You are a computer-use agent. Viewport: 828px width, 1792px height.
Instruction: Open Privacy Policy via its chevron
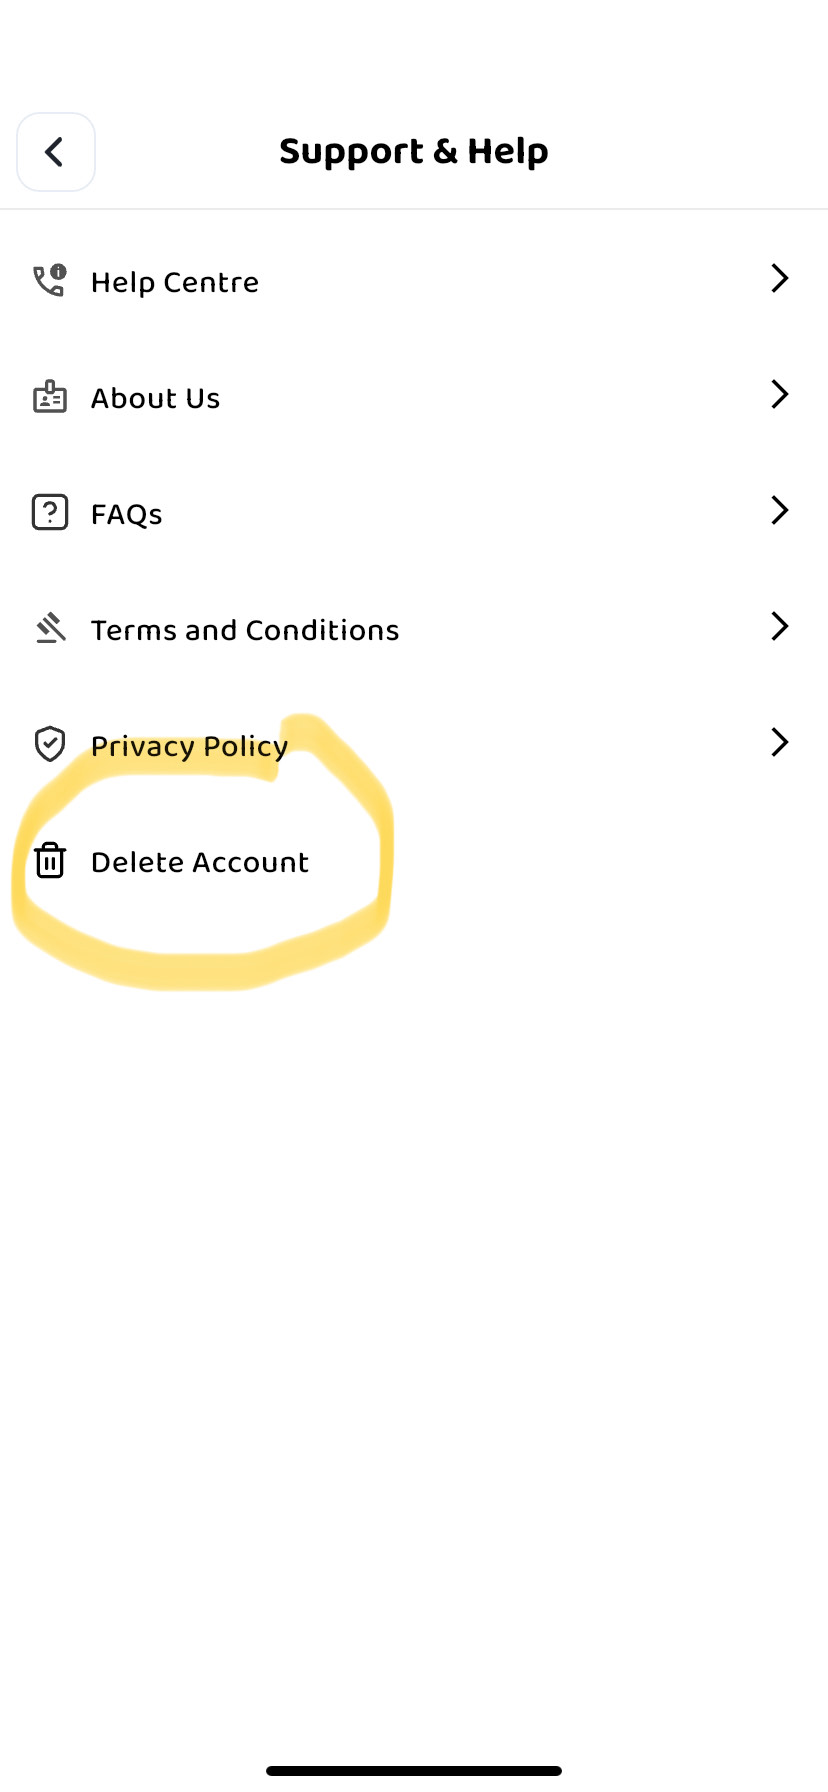click(x=780, y=742)
